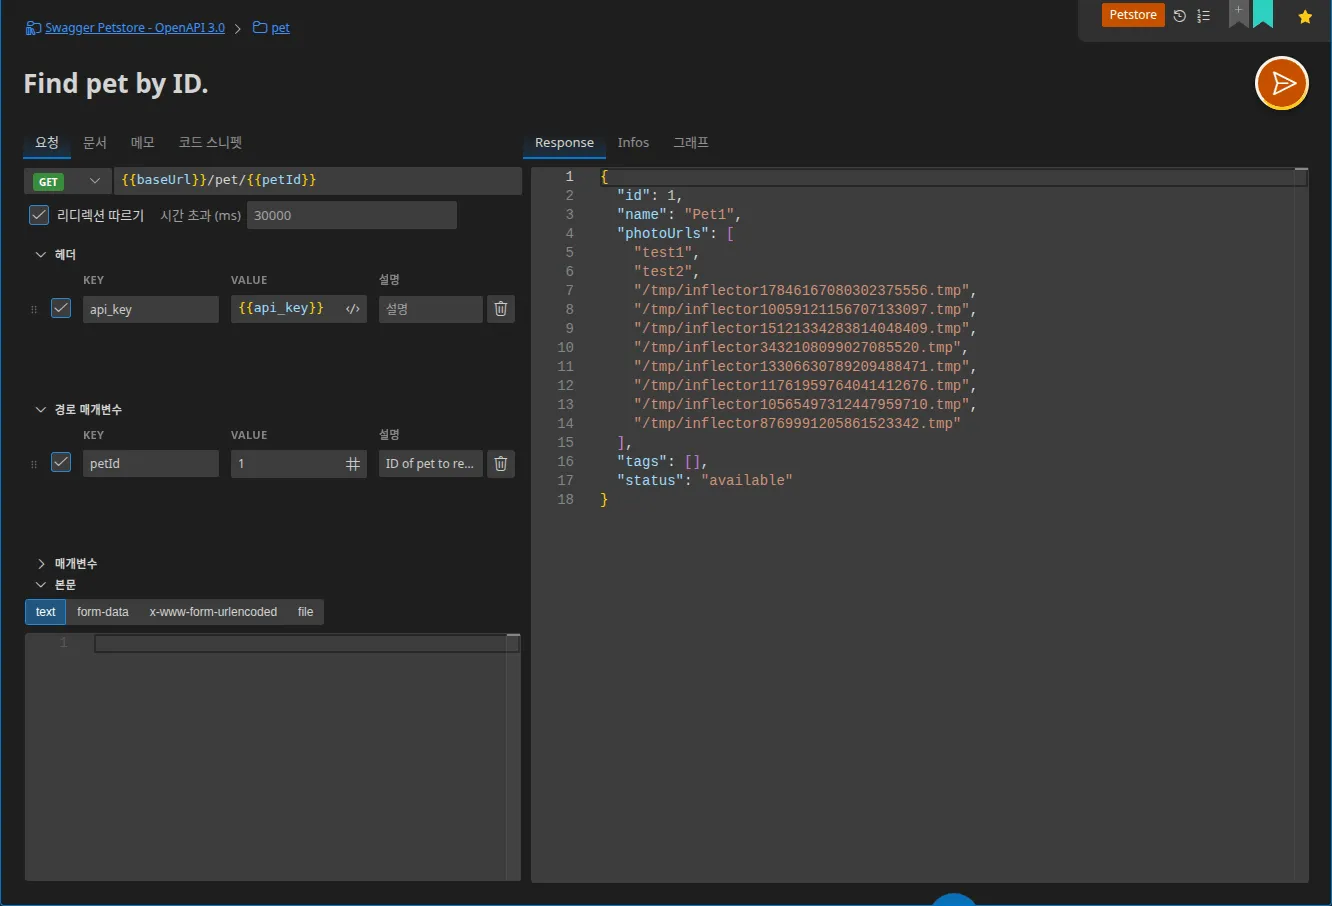The image size is (1332, 906).
Task: Click the folder icon before pet breadcrumb
Action: point(260,27)
